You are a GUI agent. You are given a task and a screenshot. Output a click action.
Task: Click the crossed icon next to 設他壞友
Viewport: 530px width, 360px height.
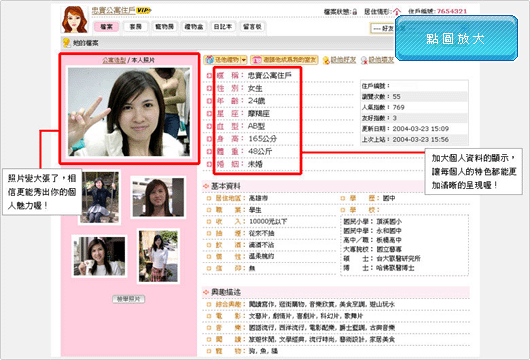point(364,60)
